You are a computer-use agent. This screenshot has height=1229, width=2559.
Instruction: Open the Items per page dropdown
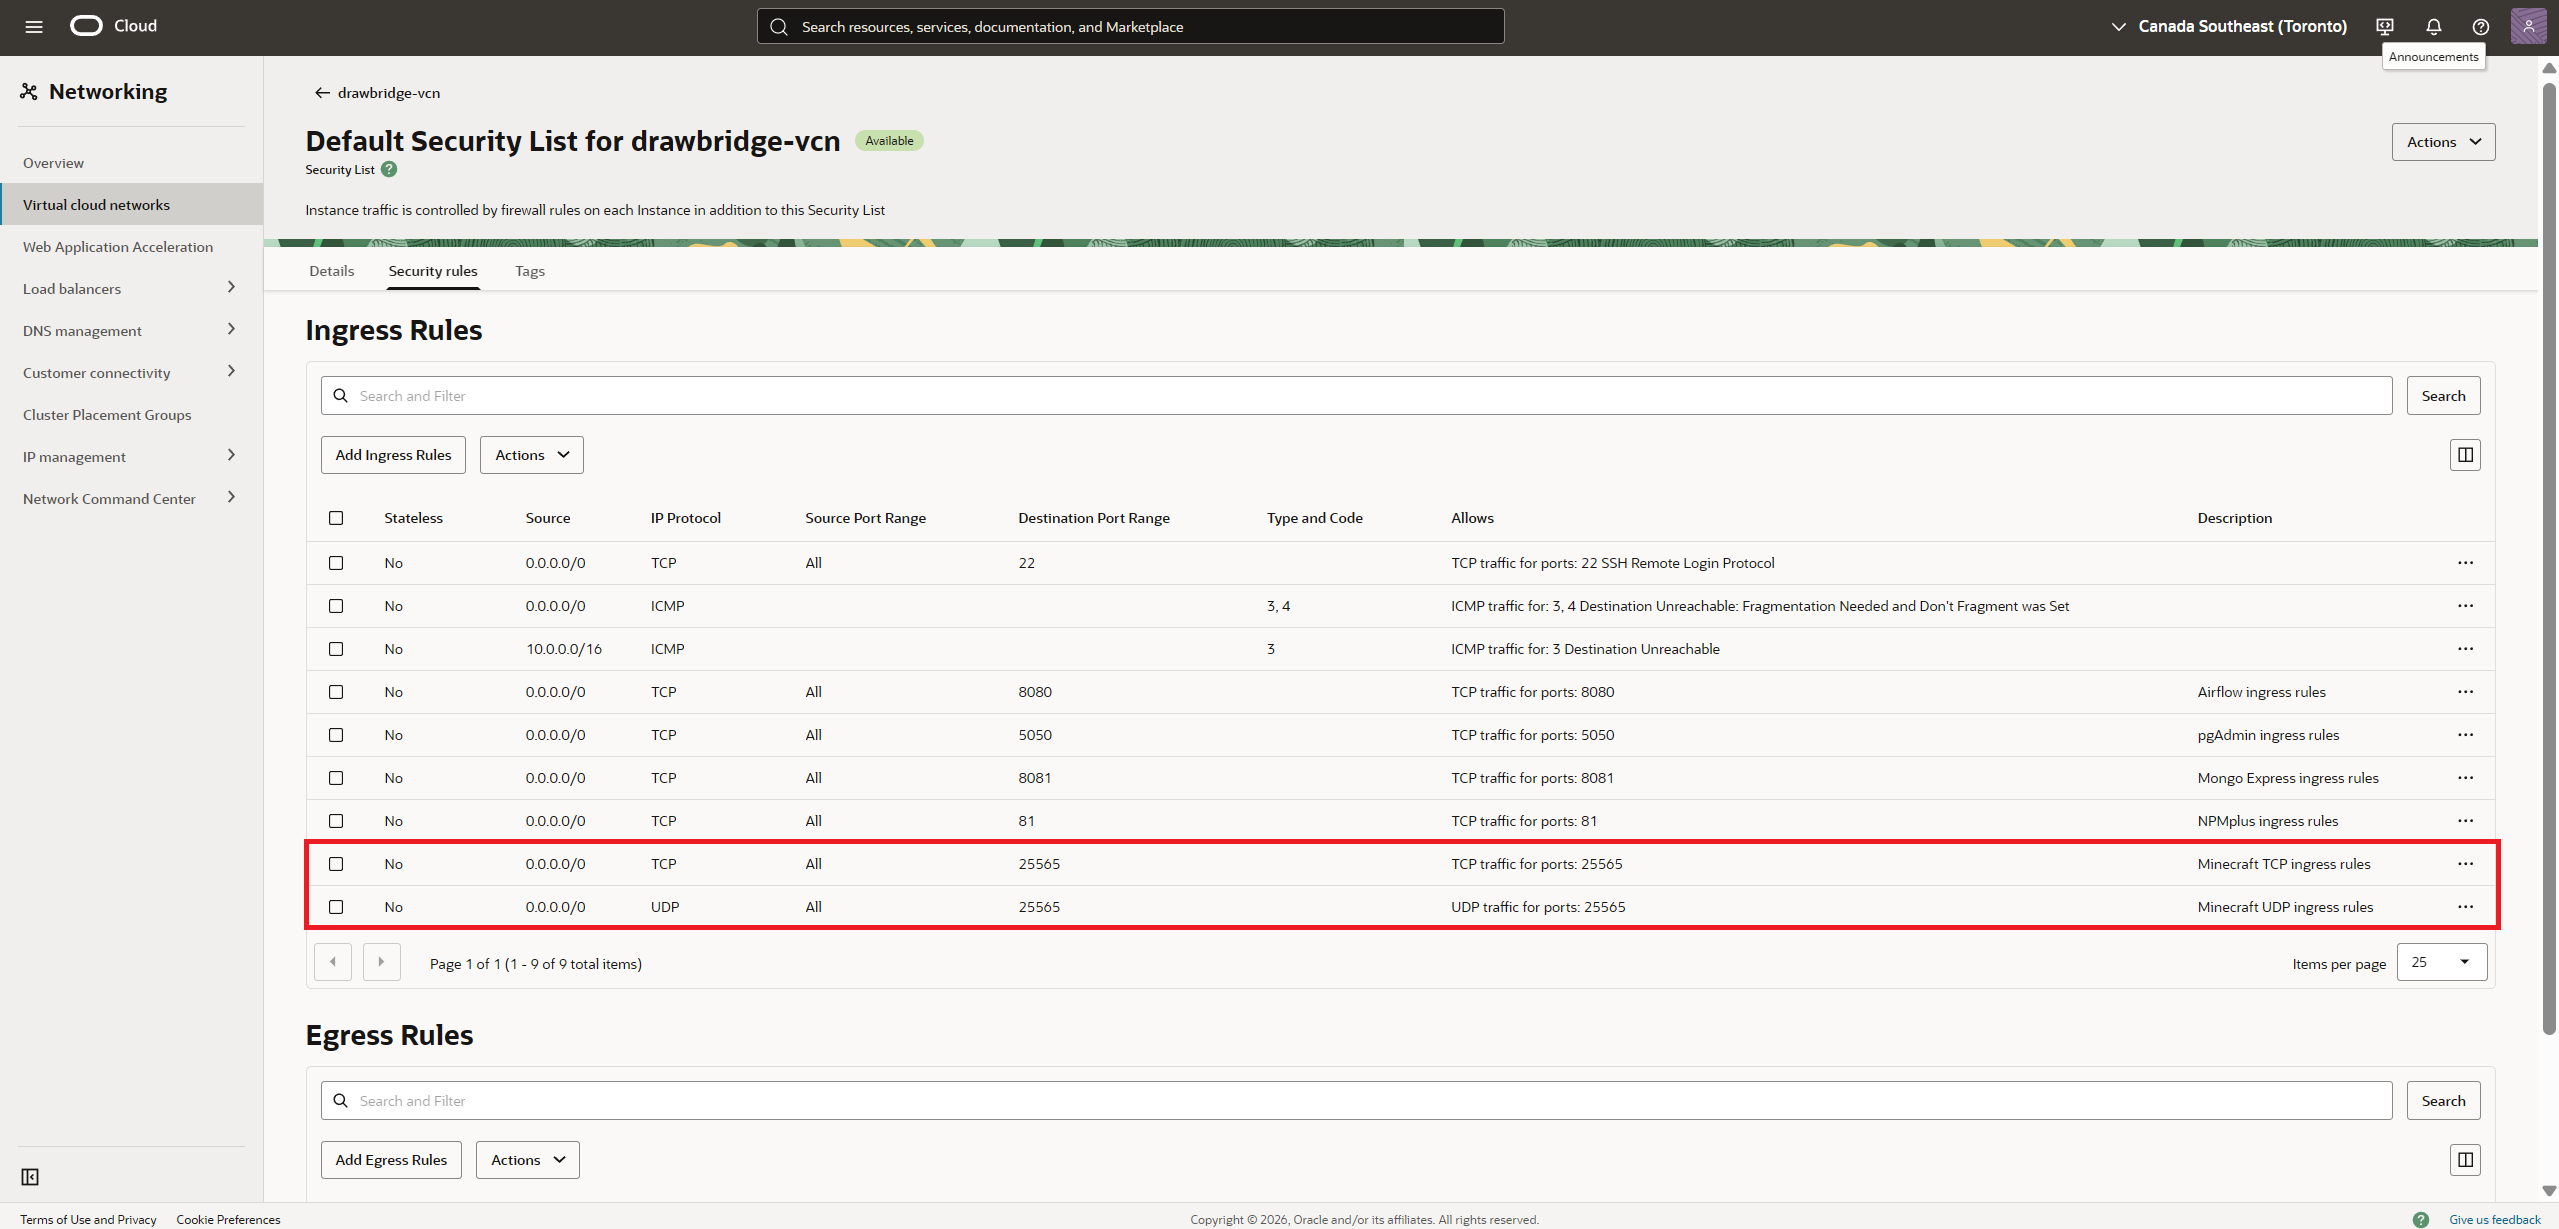(x=2441, y=962)
